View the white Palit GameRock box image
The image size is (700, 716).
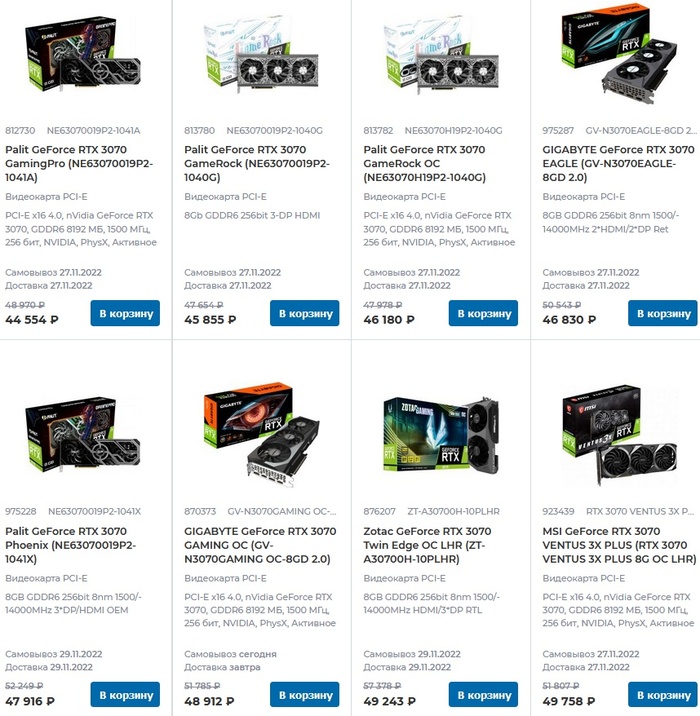pyautogui.click(x=261, y=53)
